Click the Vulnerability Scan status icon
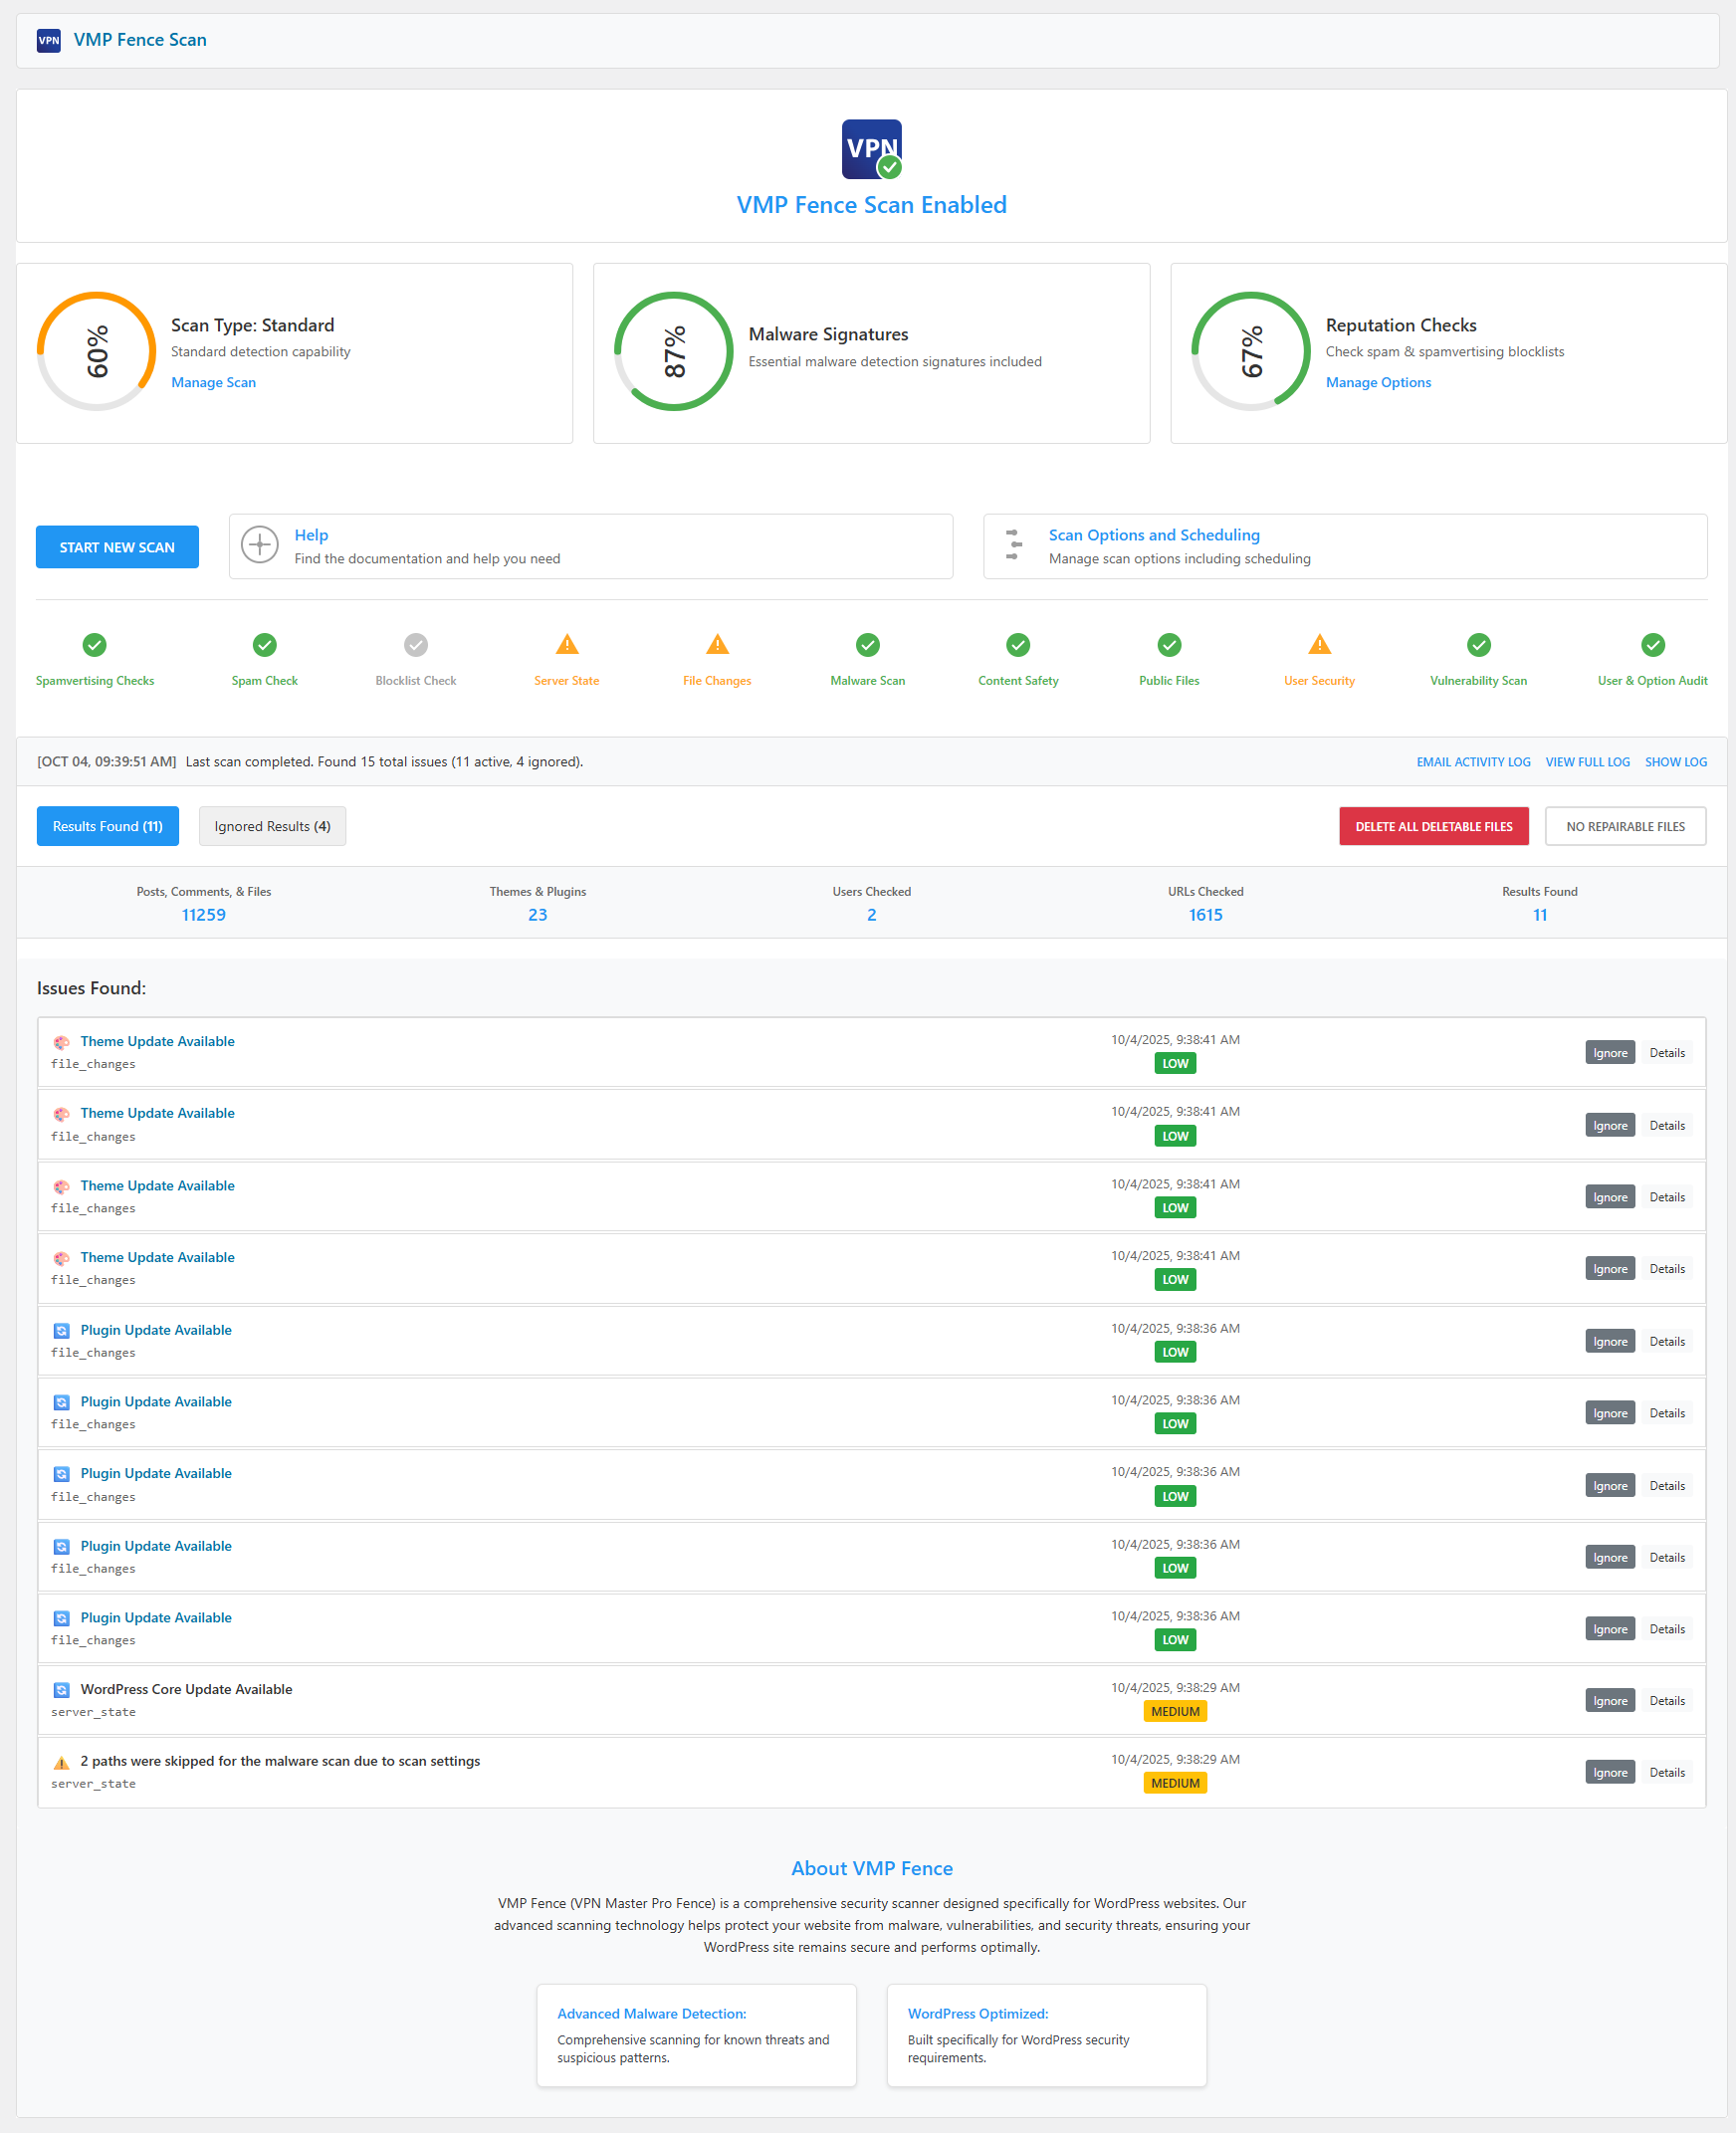Viewport: 1736px width, 2133px height. [1478, 645]
